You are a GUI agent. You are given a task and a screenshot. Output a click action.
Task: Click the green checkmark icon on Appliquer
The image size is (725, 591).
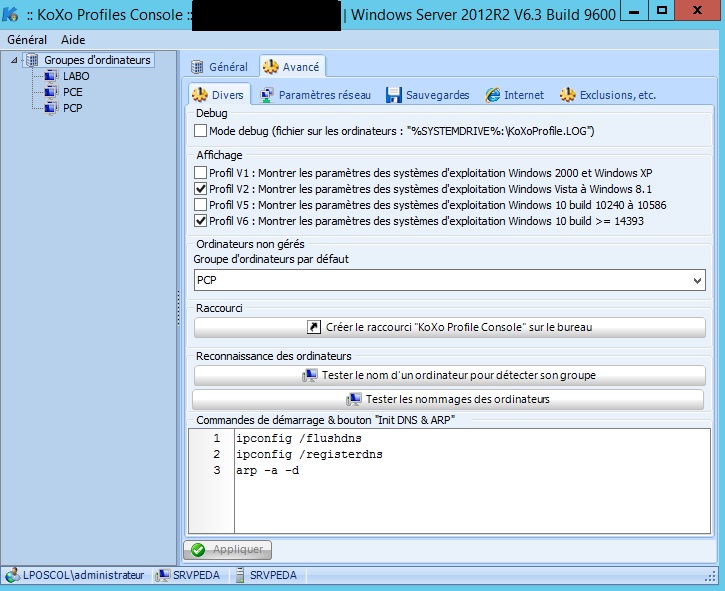pos(198,549)
